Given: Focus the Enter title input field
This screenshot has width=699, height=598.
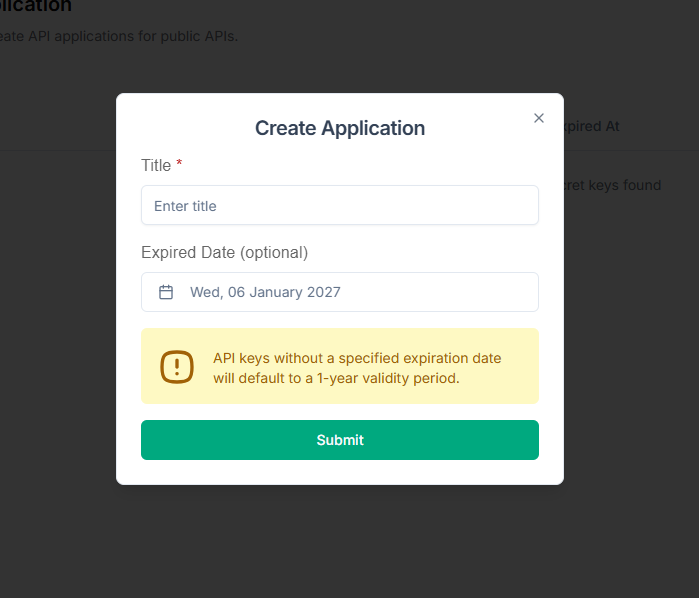Looking at the screenshot, I should 340,205.
